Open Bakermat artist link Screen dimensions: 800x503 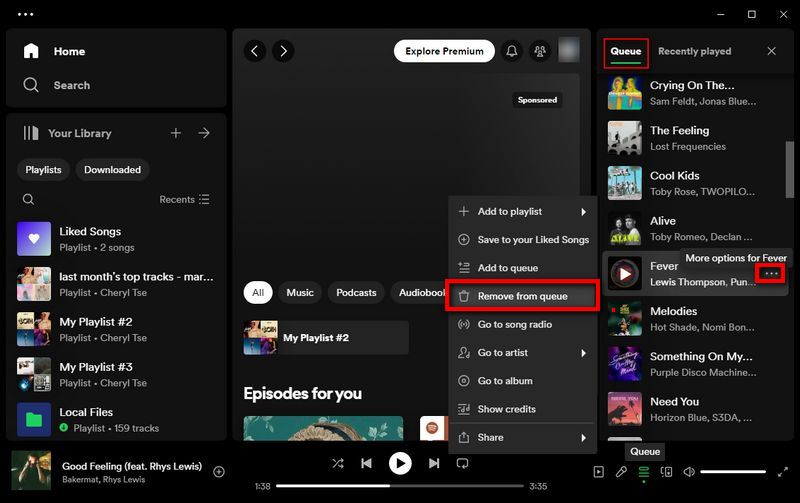click(x=79, y=480)
